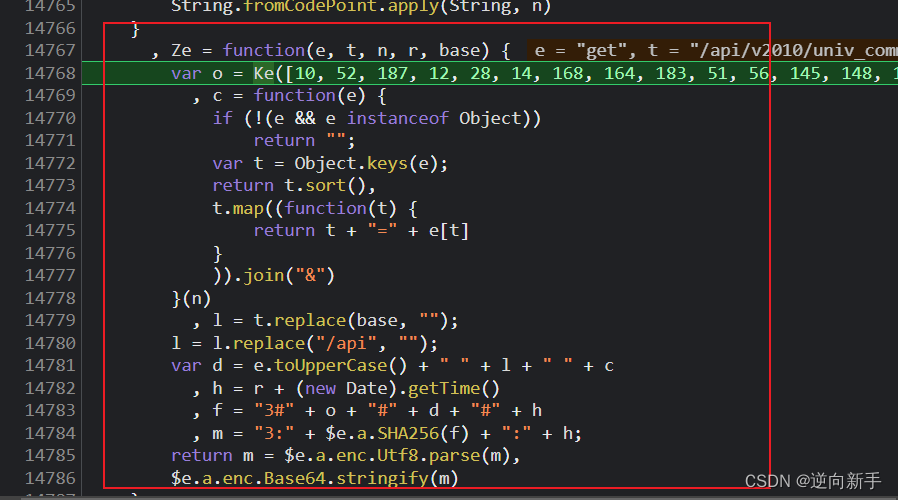Click line number 14780 in gutter
This screenshot has height=500, width=898.
(x=50, y=343)
